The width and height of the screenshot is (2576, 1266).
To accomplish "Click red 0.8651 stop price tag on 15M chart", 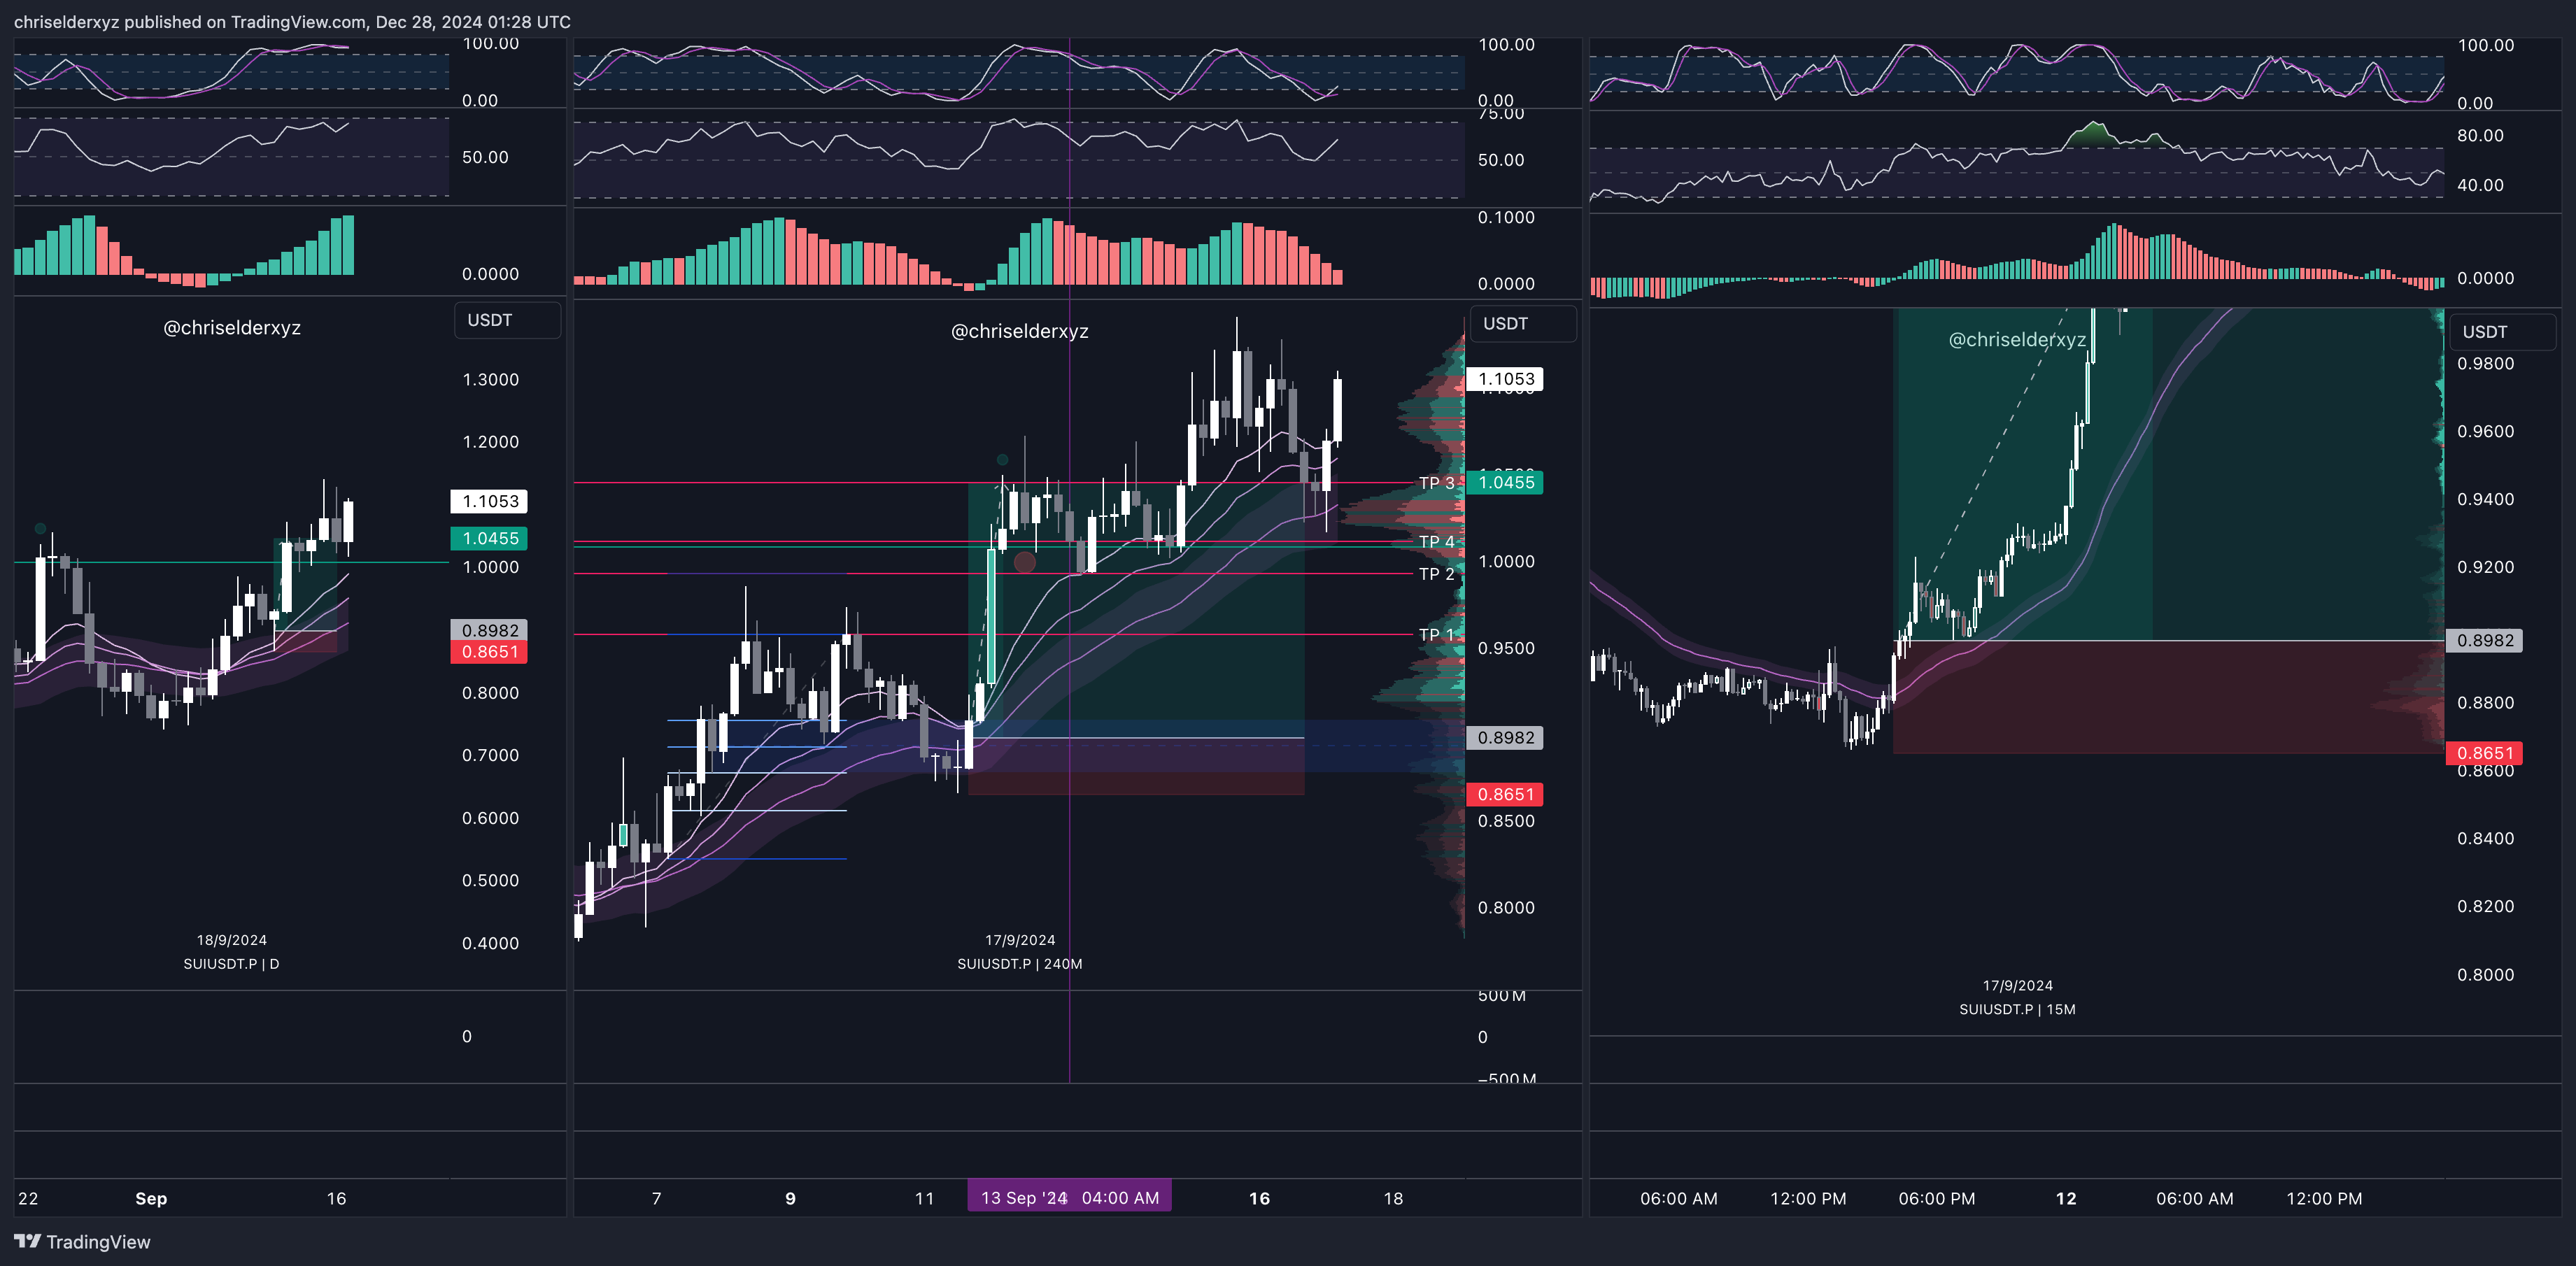I will point(2484,753).
